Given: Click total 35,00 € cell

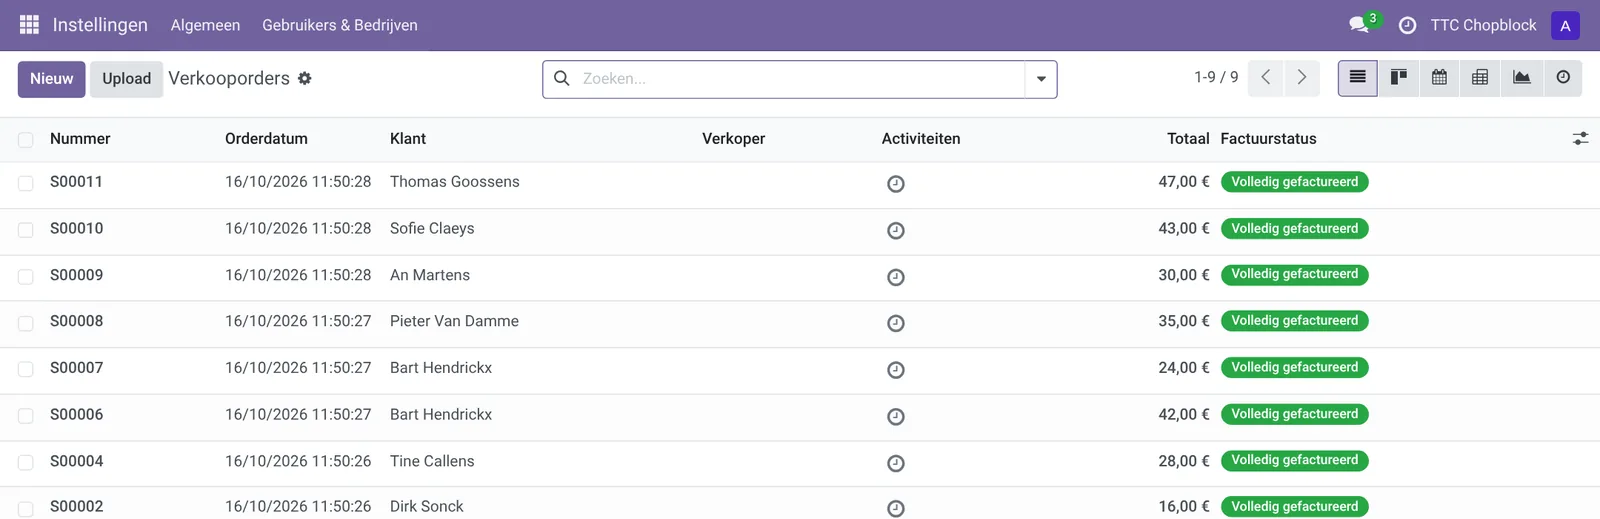Looking at the screenshot, I should coord(1184,321).
